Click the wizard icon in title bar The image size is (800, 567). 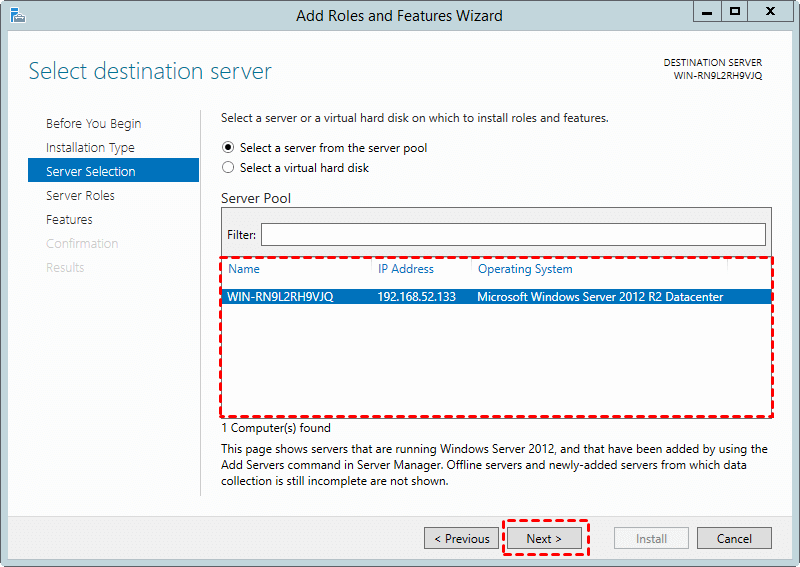[17, 16]
